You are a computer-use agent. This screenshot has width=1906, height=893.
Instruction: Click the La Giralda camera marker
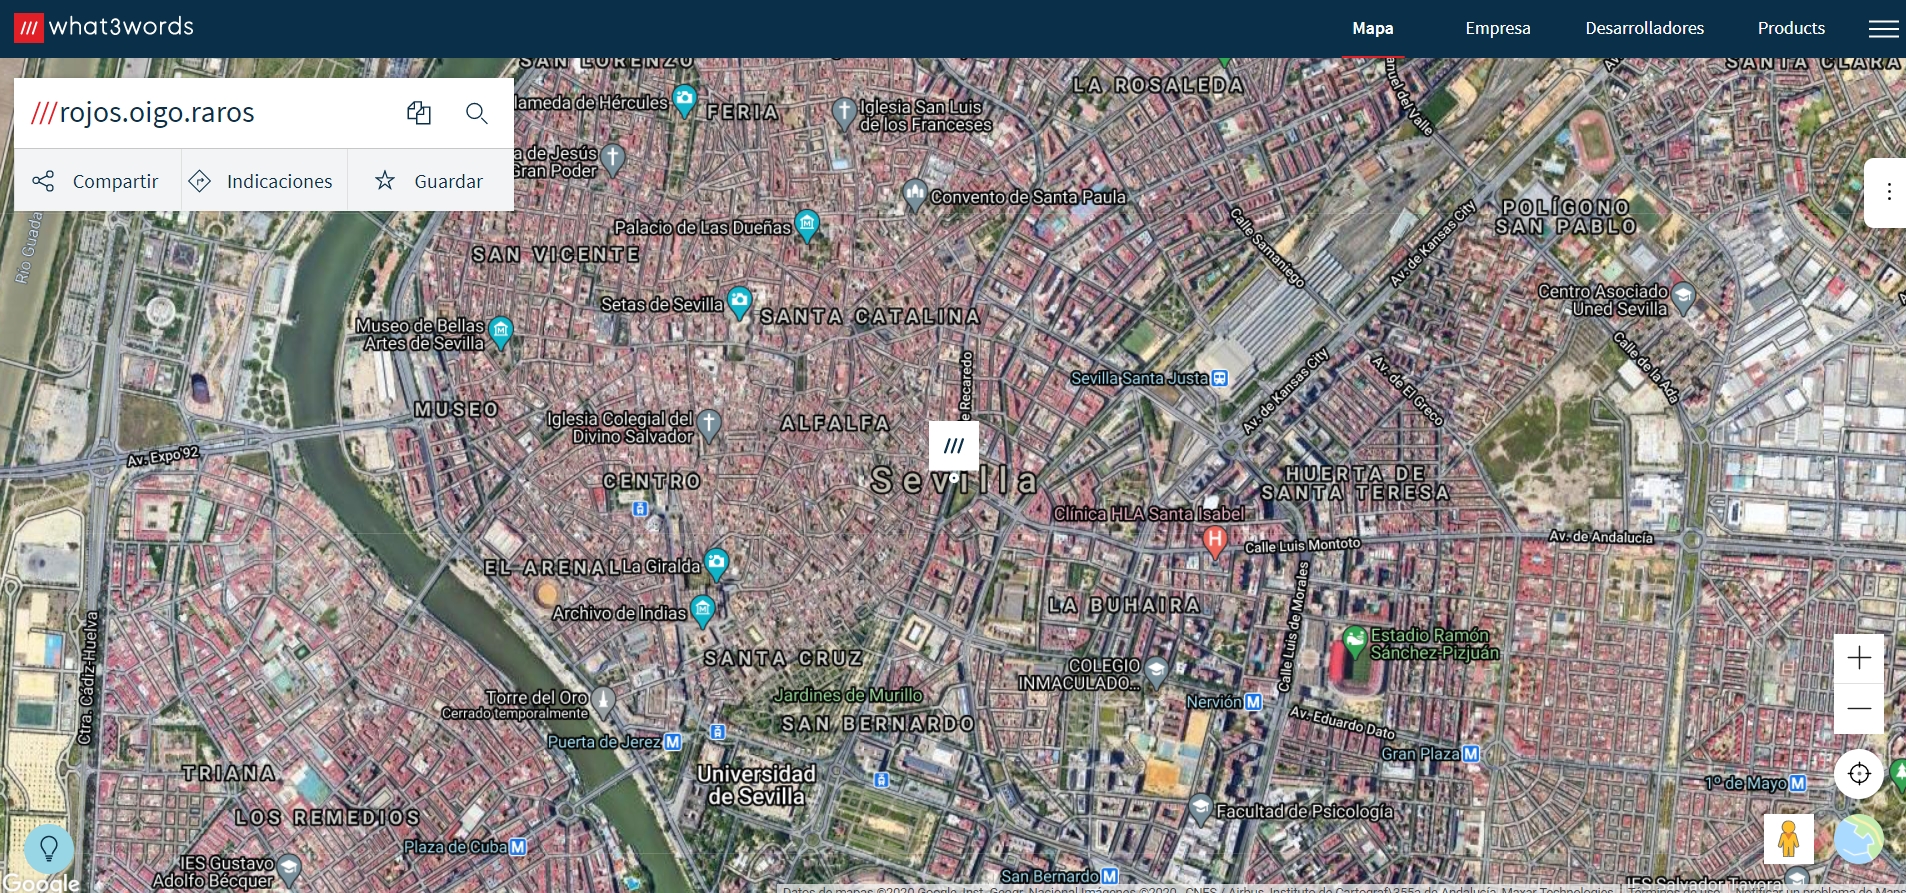click(x=716, y=563)
